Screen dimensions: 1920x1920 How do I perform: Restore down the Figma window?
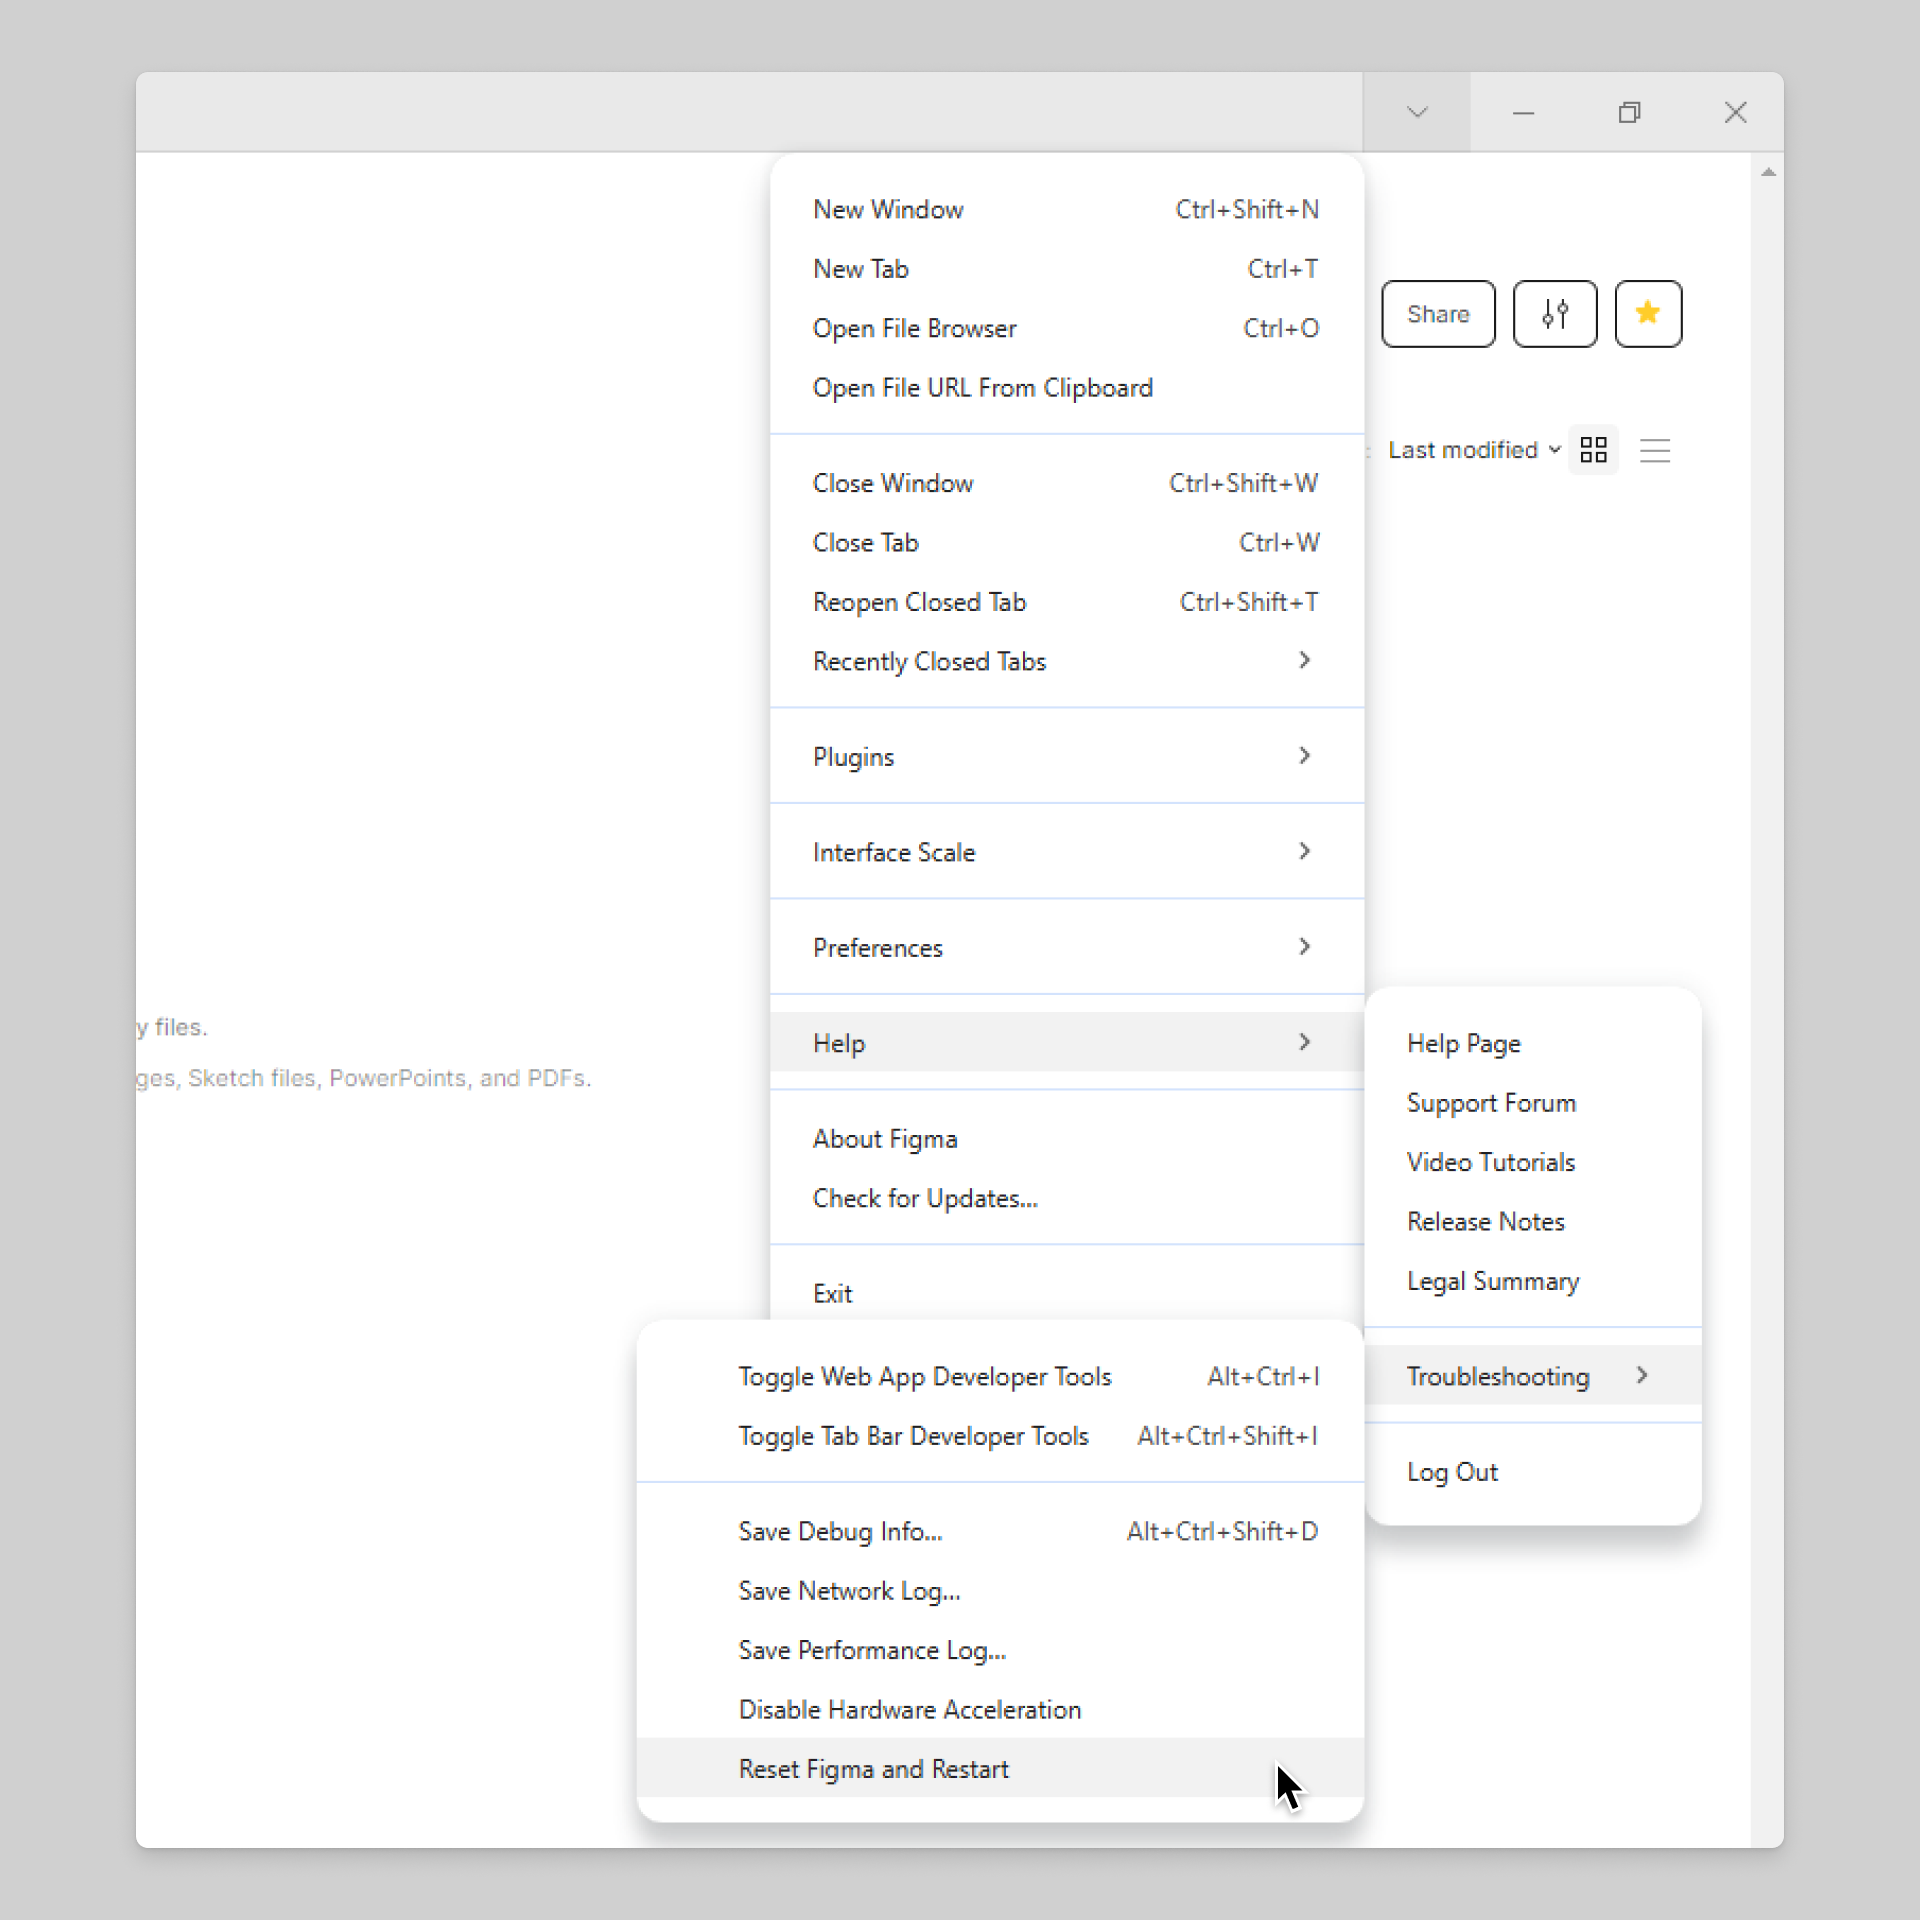coord(1629,112)
